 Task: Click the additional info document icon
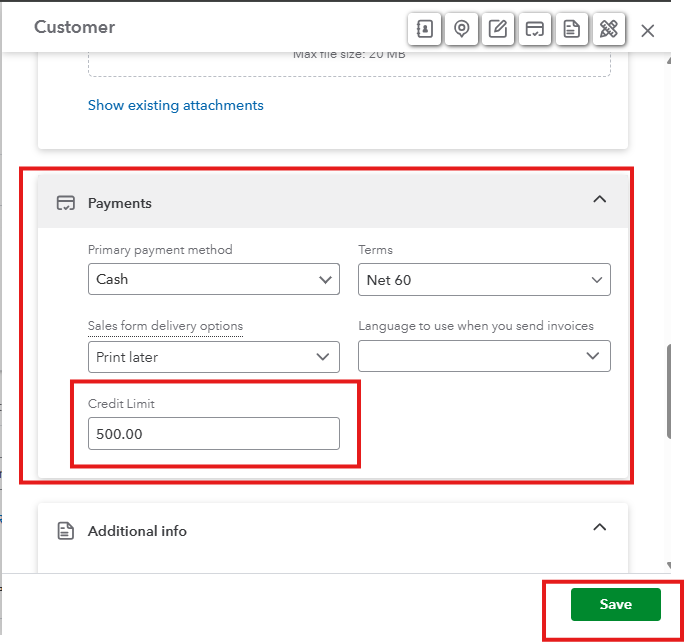coord(570,29)
